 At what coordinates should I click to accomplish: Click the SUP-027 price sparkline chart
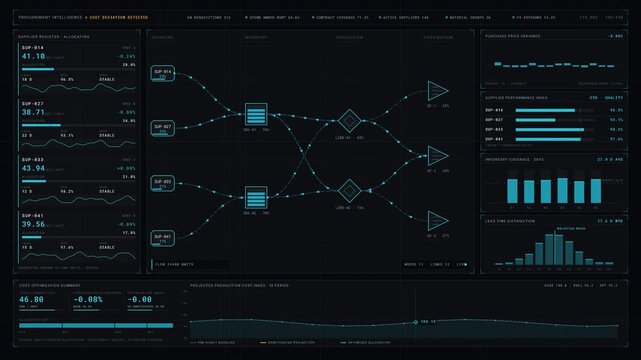tap(78, 143)
